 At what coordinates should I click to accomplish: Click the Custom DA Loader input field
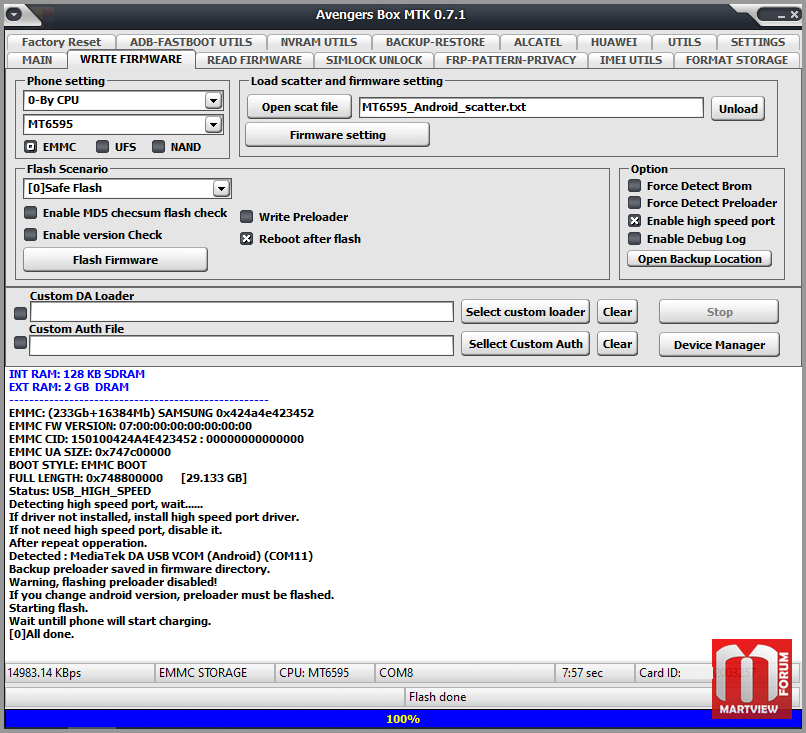242,312
